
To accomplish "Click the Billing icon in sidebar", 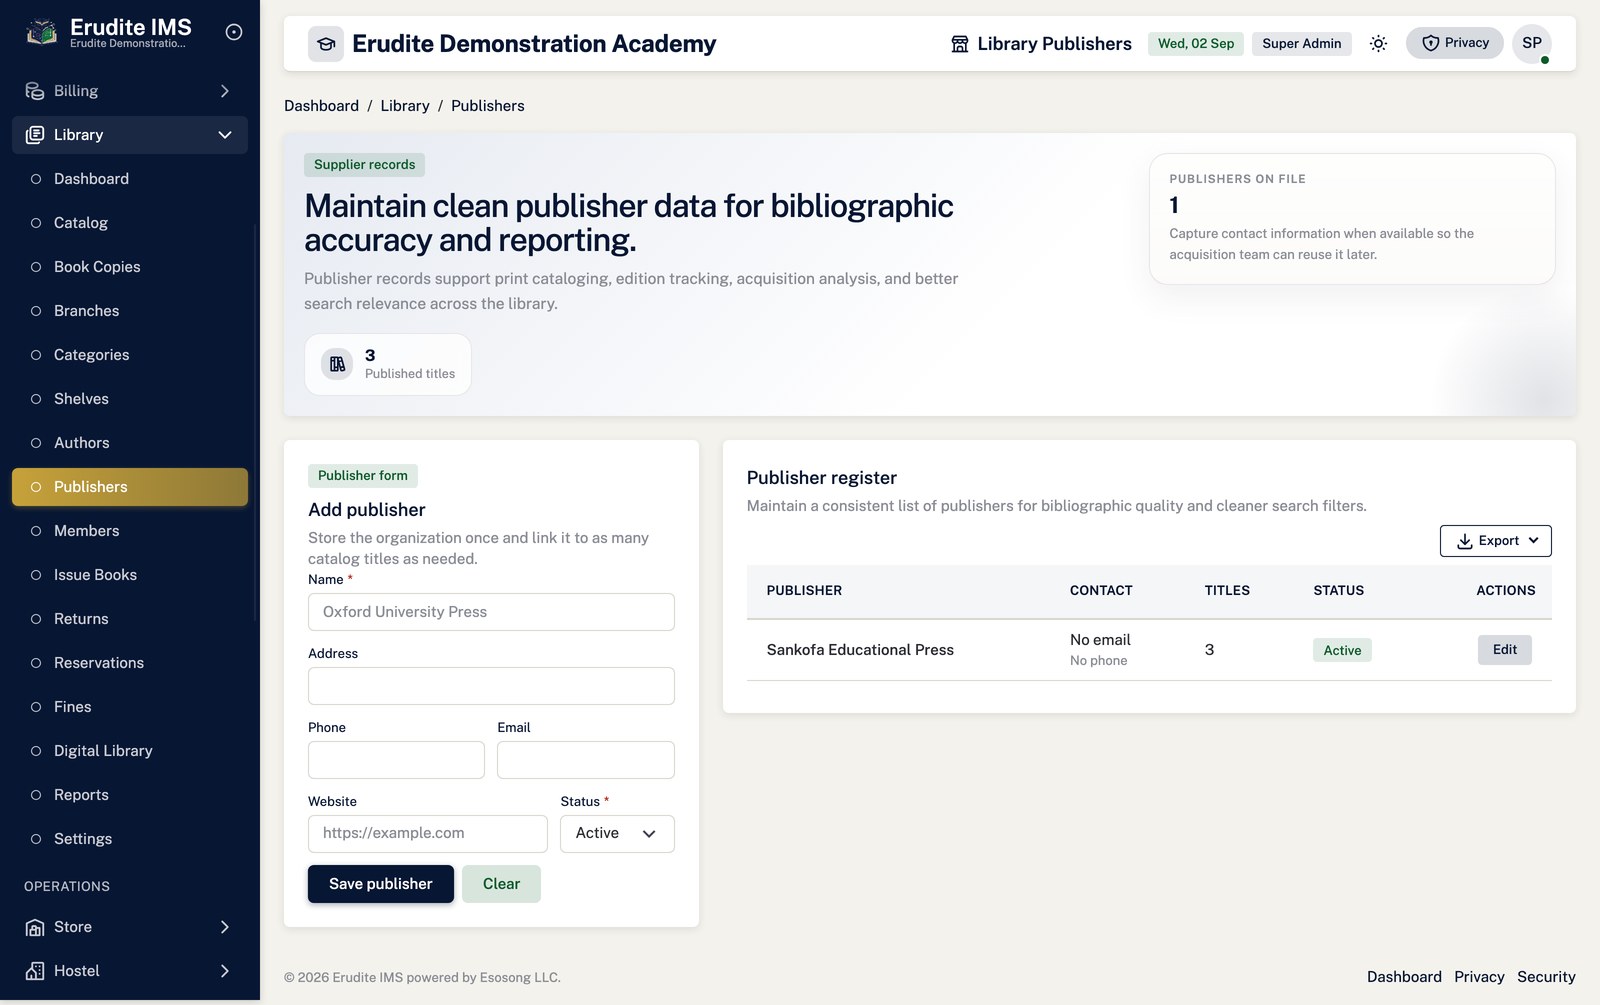I will tap(35, 91).
